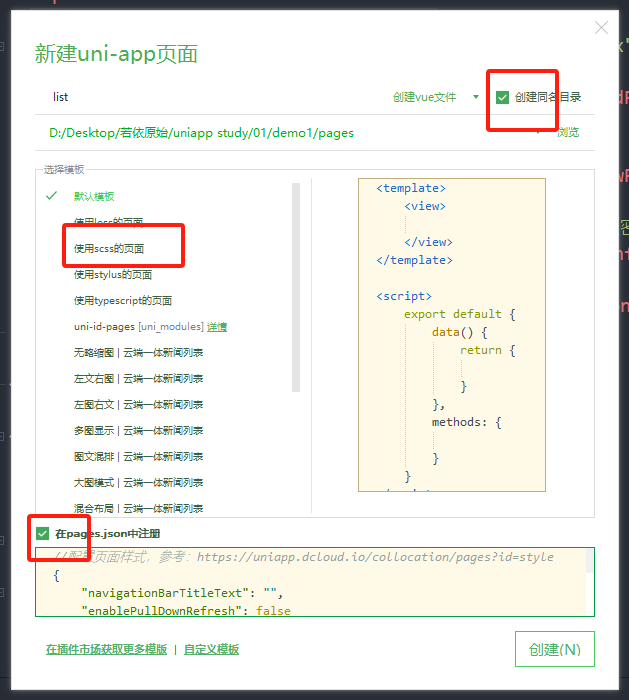The image size is (629, 700).
Task: Click the navigationBarTitleText line in editor
Action: [x=182, y=593]
